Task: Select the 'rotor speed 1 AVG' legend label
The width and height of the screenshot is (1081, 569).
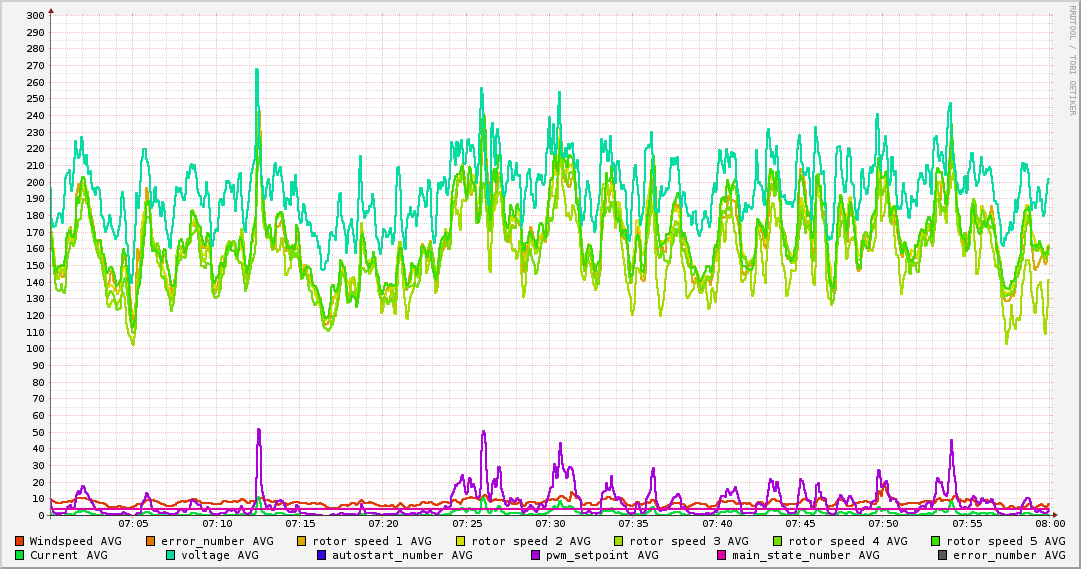Action: 372,541
